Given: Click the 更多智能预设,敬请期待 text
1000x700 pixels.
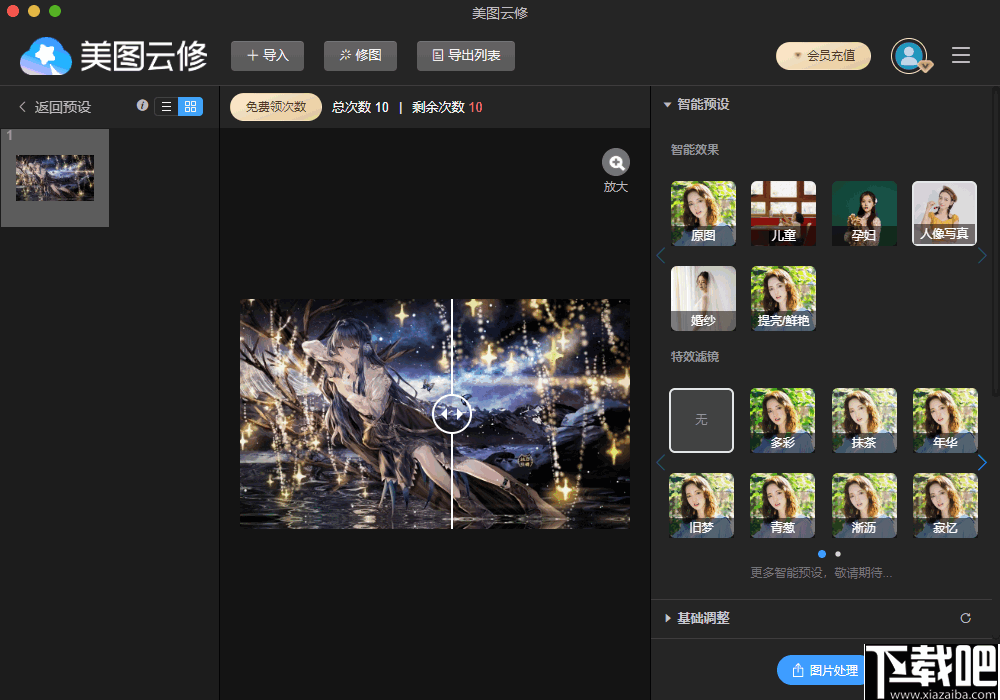Looking at the screenshot, I should (x=821, y=572).
